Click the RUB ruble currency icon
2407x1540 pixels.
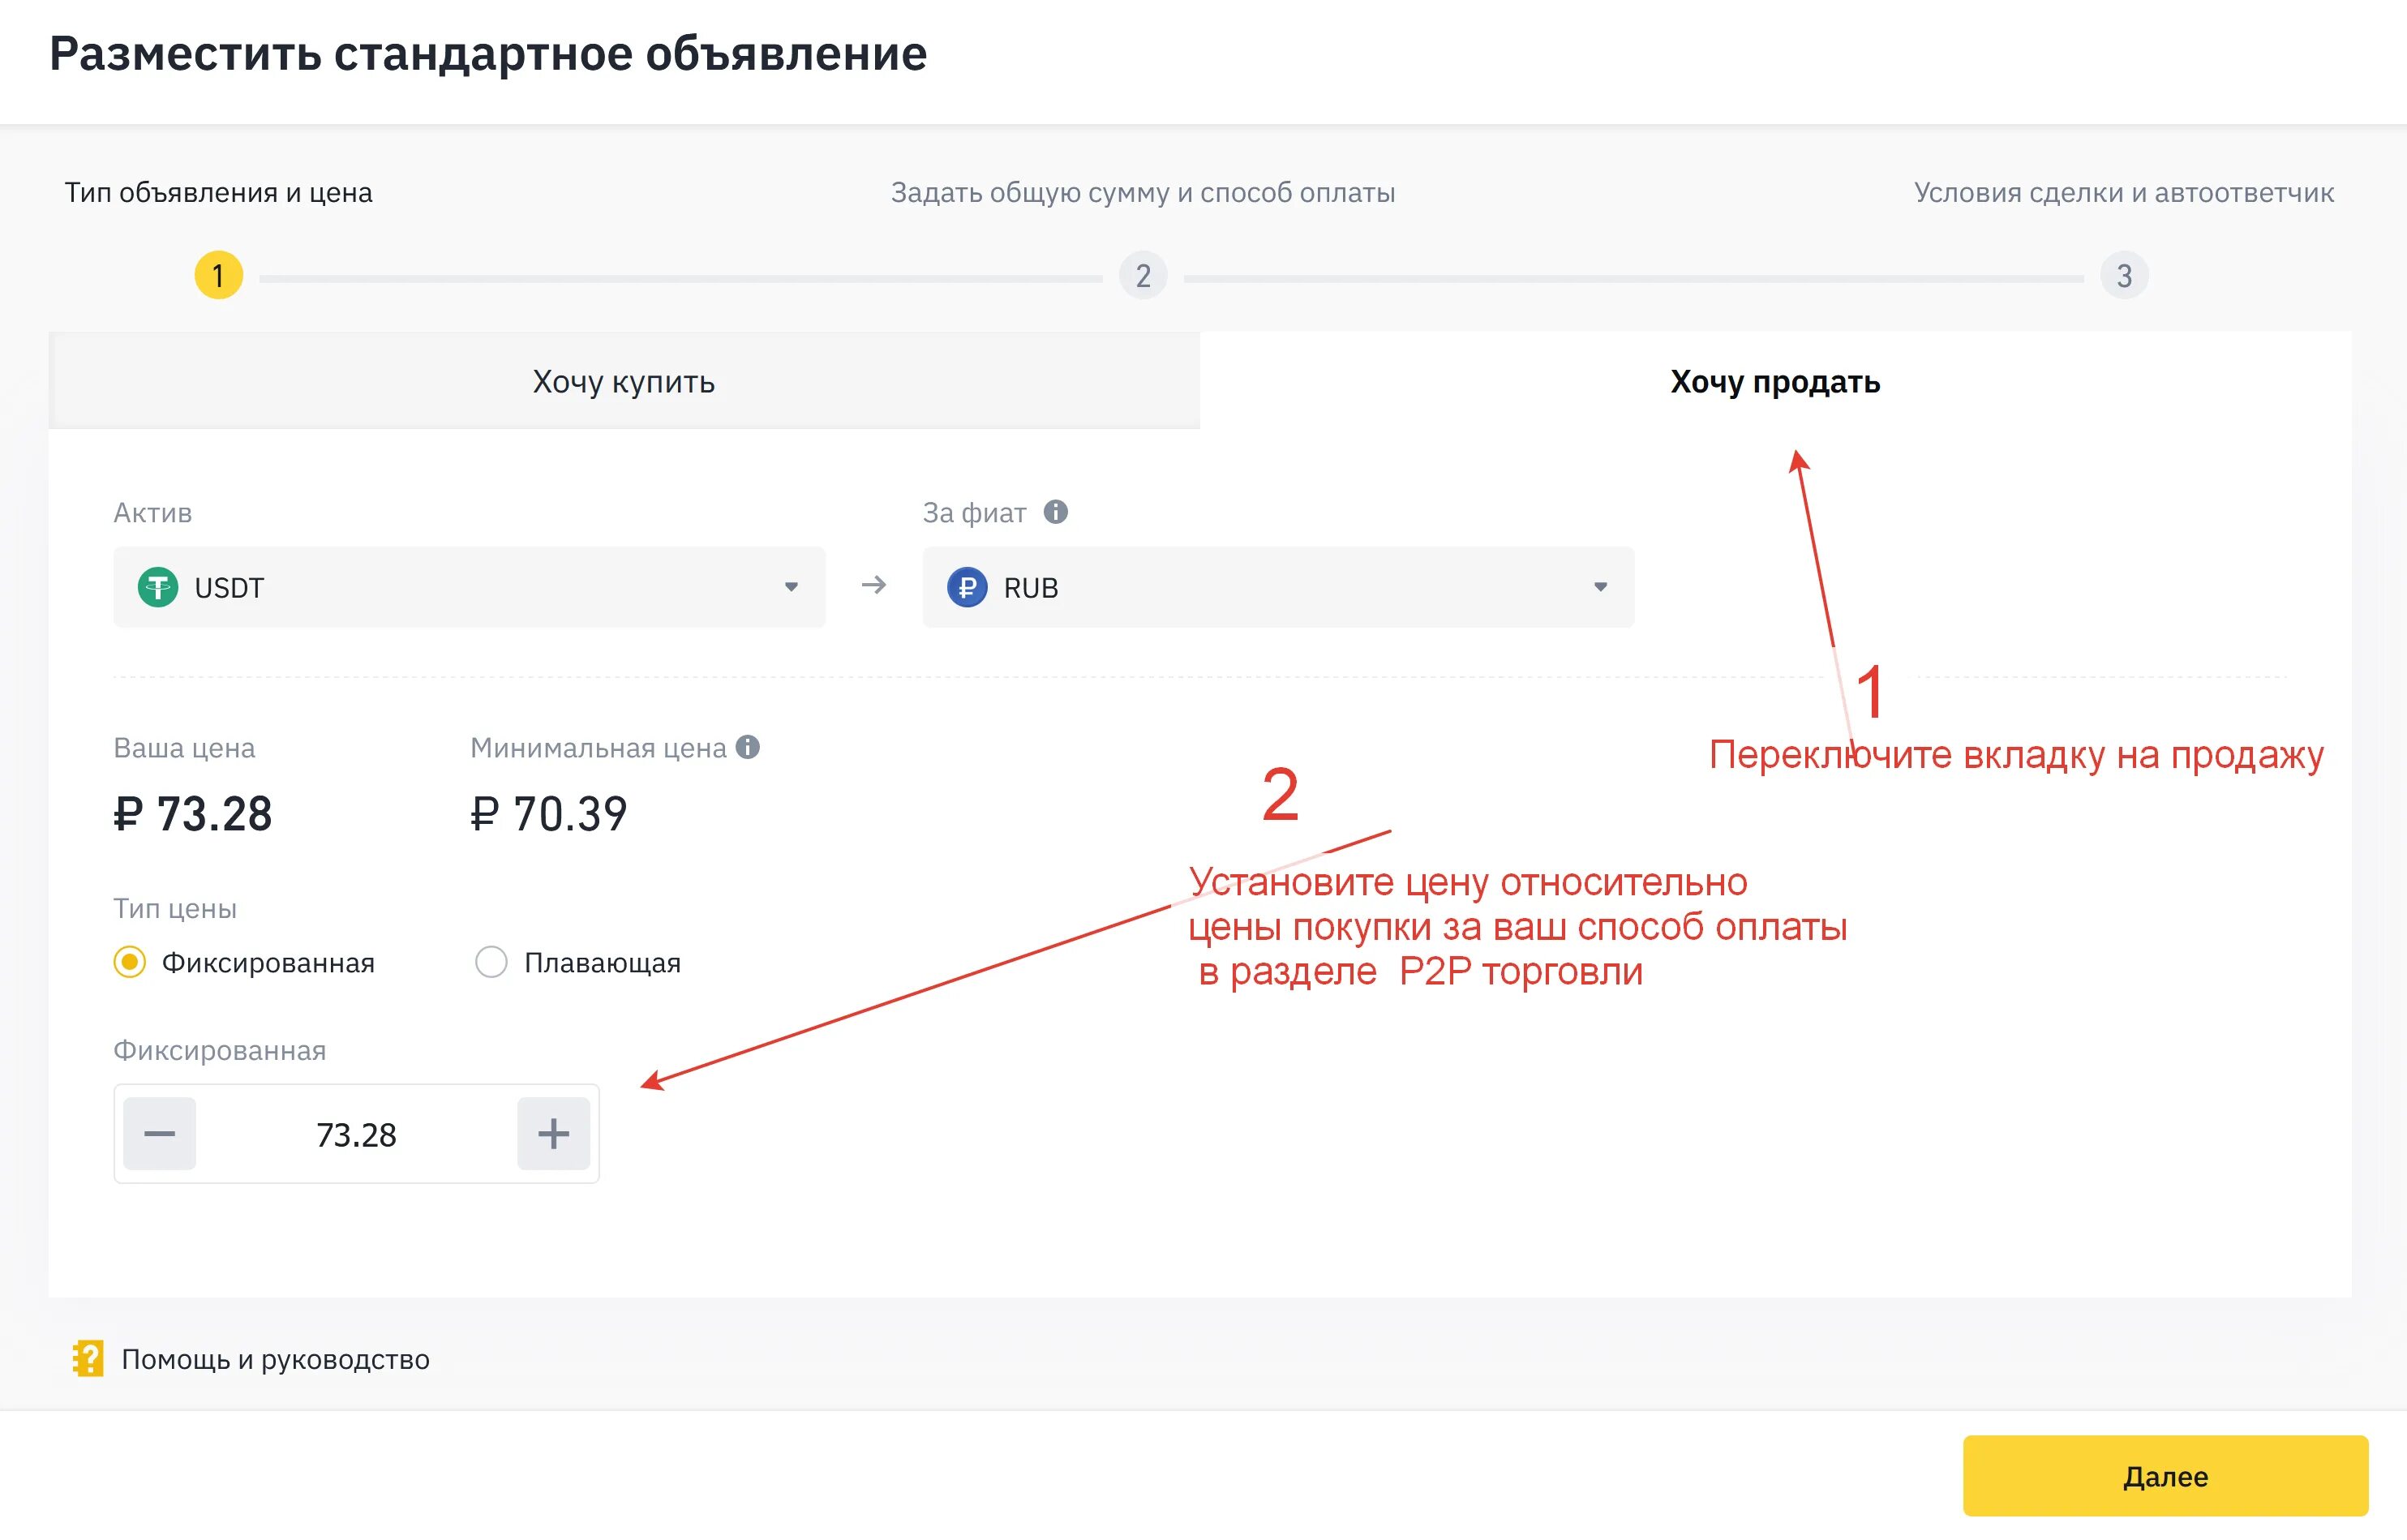point(966,587)
